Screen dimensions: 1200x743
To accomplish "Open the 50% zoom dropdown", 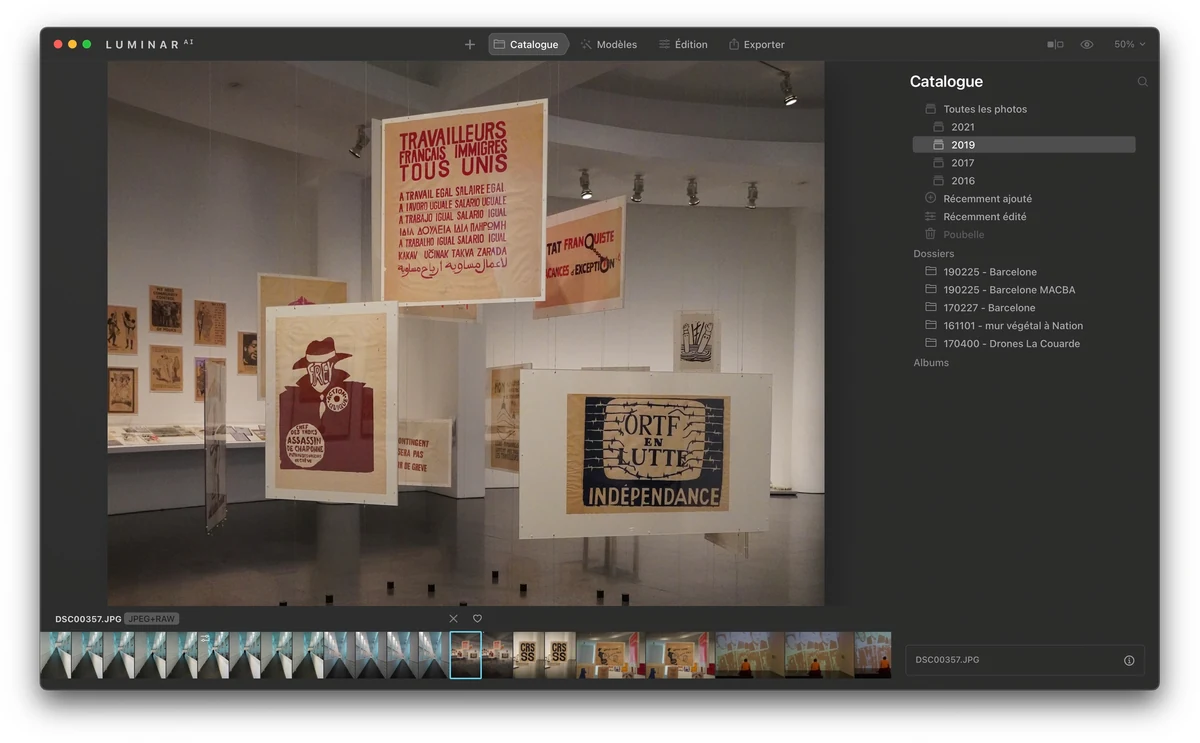I will pos(1130,44).
